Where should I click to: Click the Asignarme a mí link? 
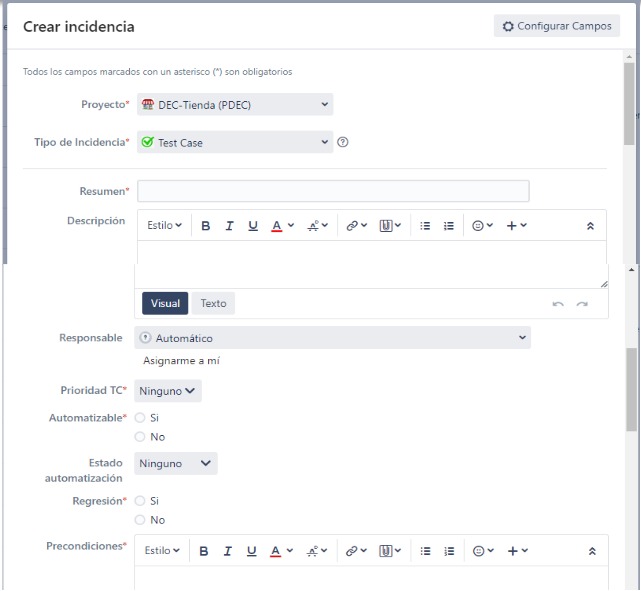[181, 361]
